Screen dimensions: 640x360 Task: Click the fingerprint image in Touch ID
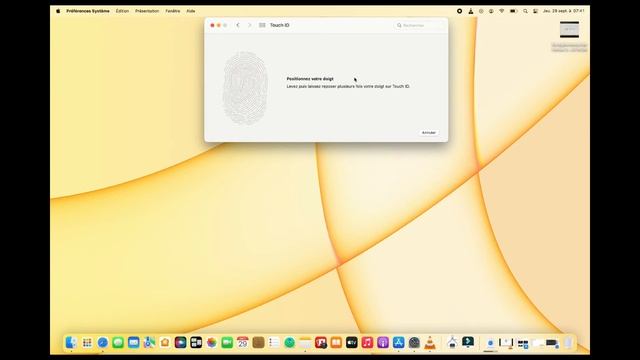[x=245, y=88]
